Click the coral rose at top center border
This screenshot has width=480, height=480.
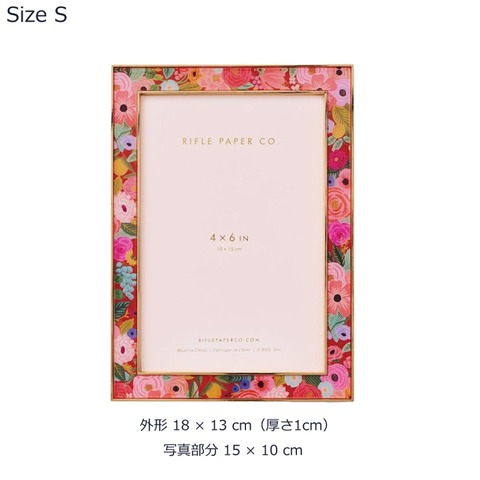coord(233,78)
